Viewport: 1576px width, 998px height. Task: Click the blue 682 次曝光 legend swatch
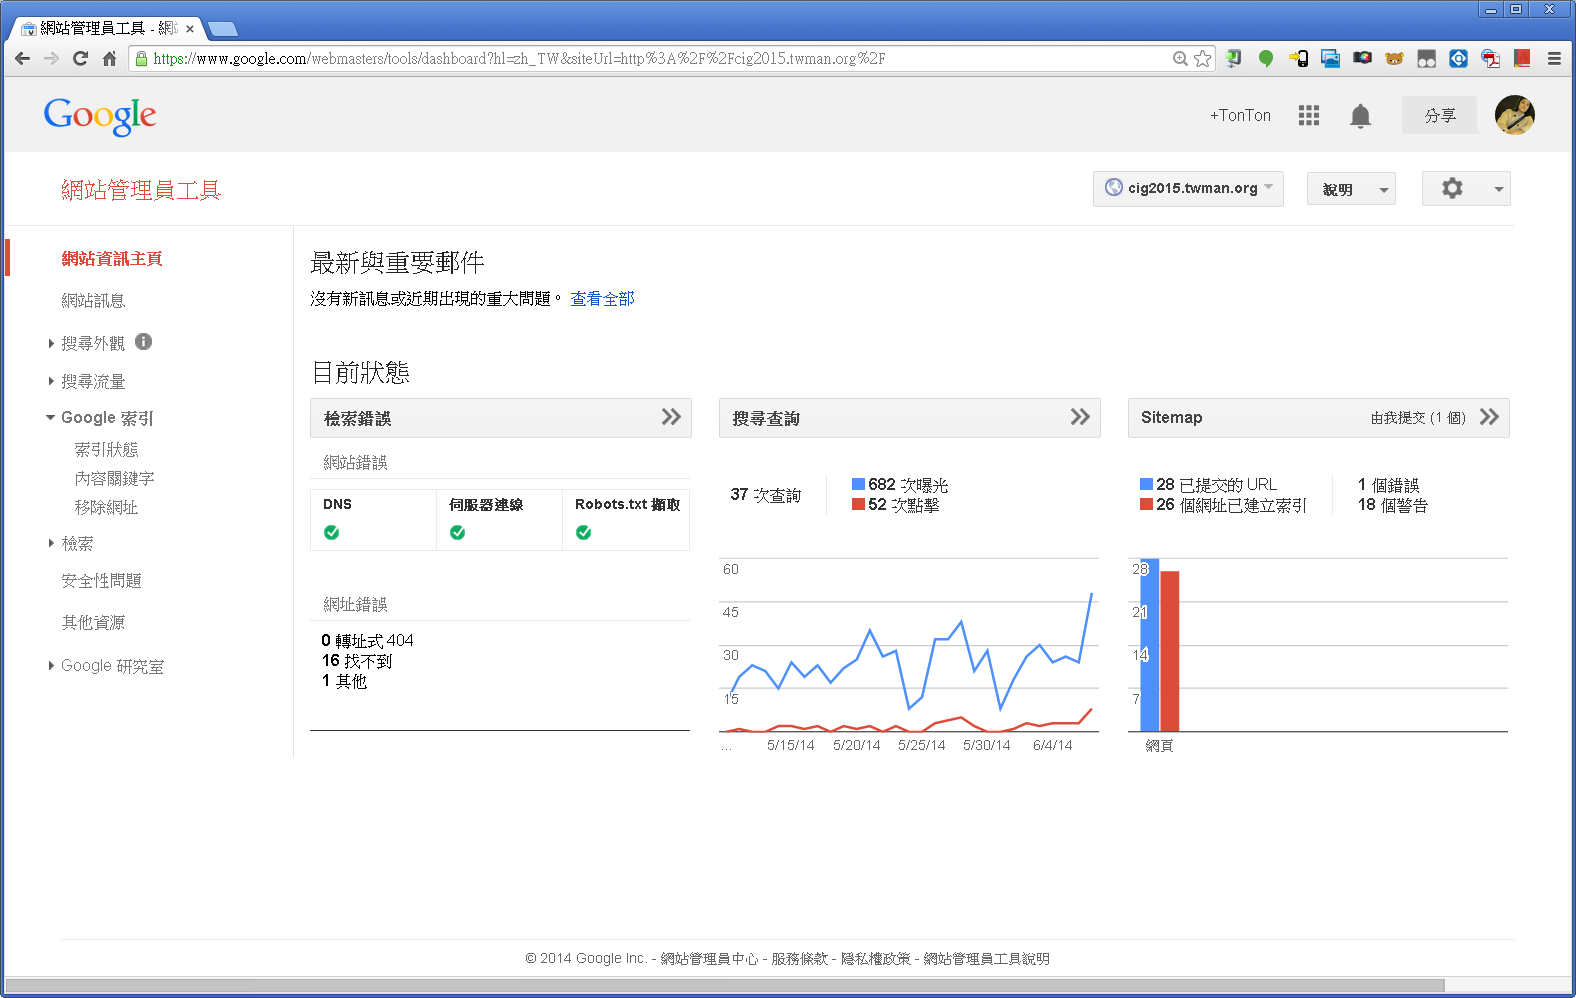tap(858, 484)
